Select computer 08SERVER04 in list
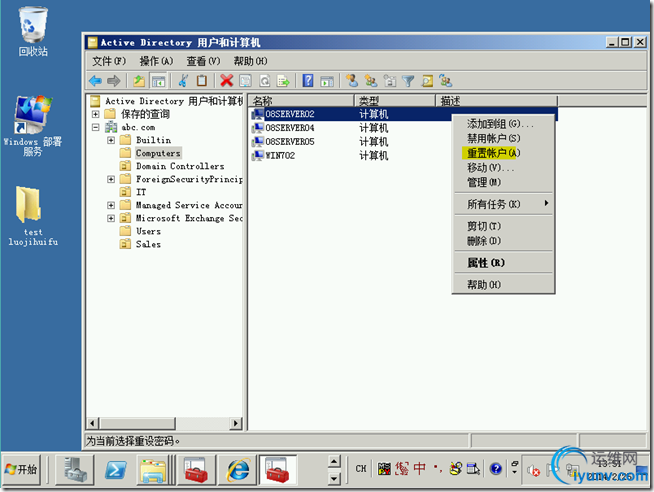 coord(290,128)
